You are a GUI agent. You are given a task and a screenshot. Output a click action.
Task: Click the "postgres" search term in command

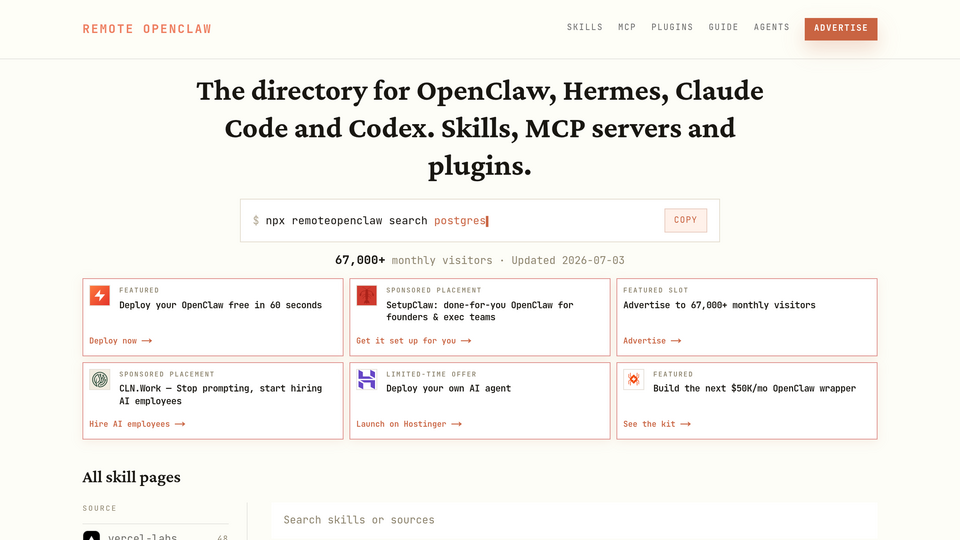pos(460,220)
